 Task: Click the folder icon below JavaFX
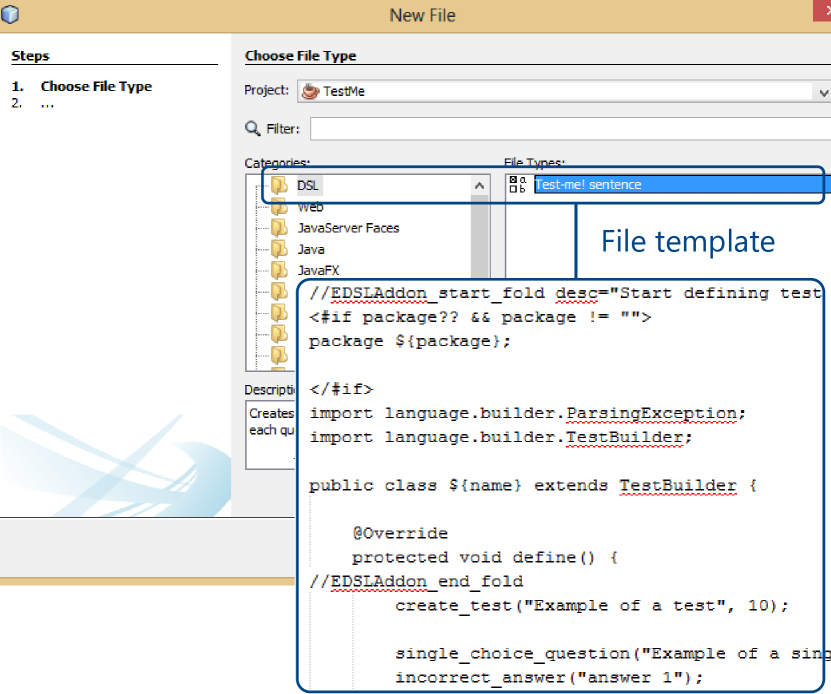point(279,291)
